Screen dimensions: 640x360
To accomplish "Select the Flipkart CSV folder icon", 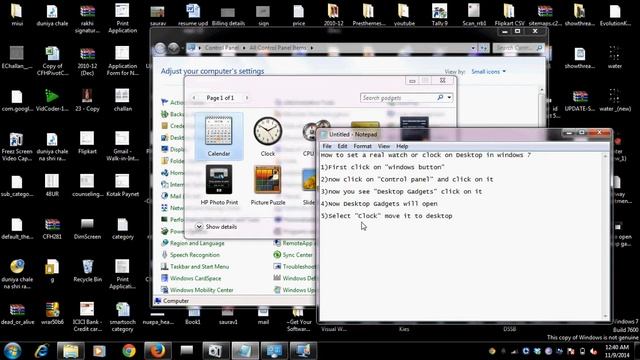I will 509,15.
